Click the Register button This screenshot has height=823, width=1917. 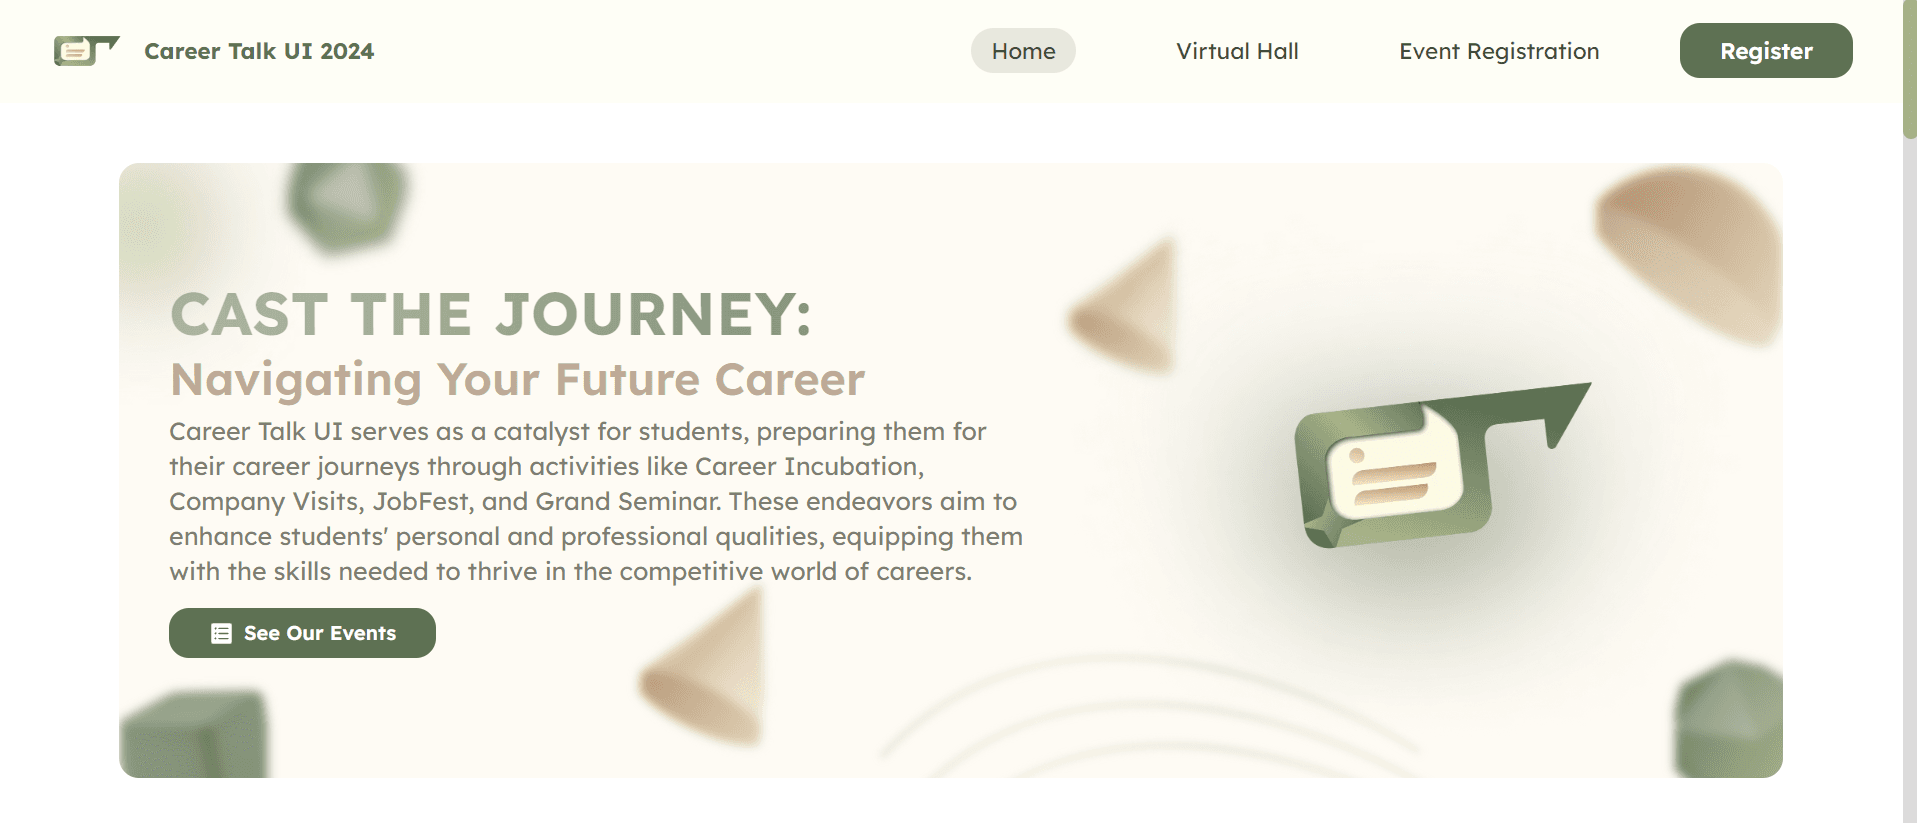click(x=1766, y=51)
